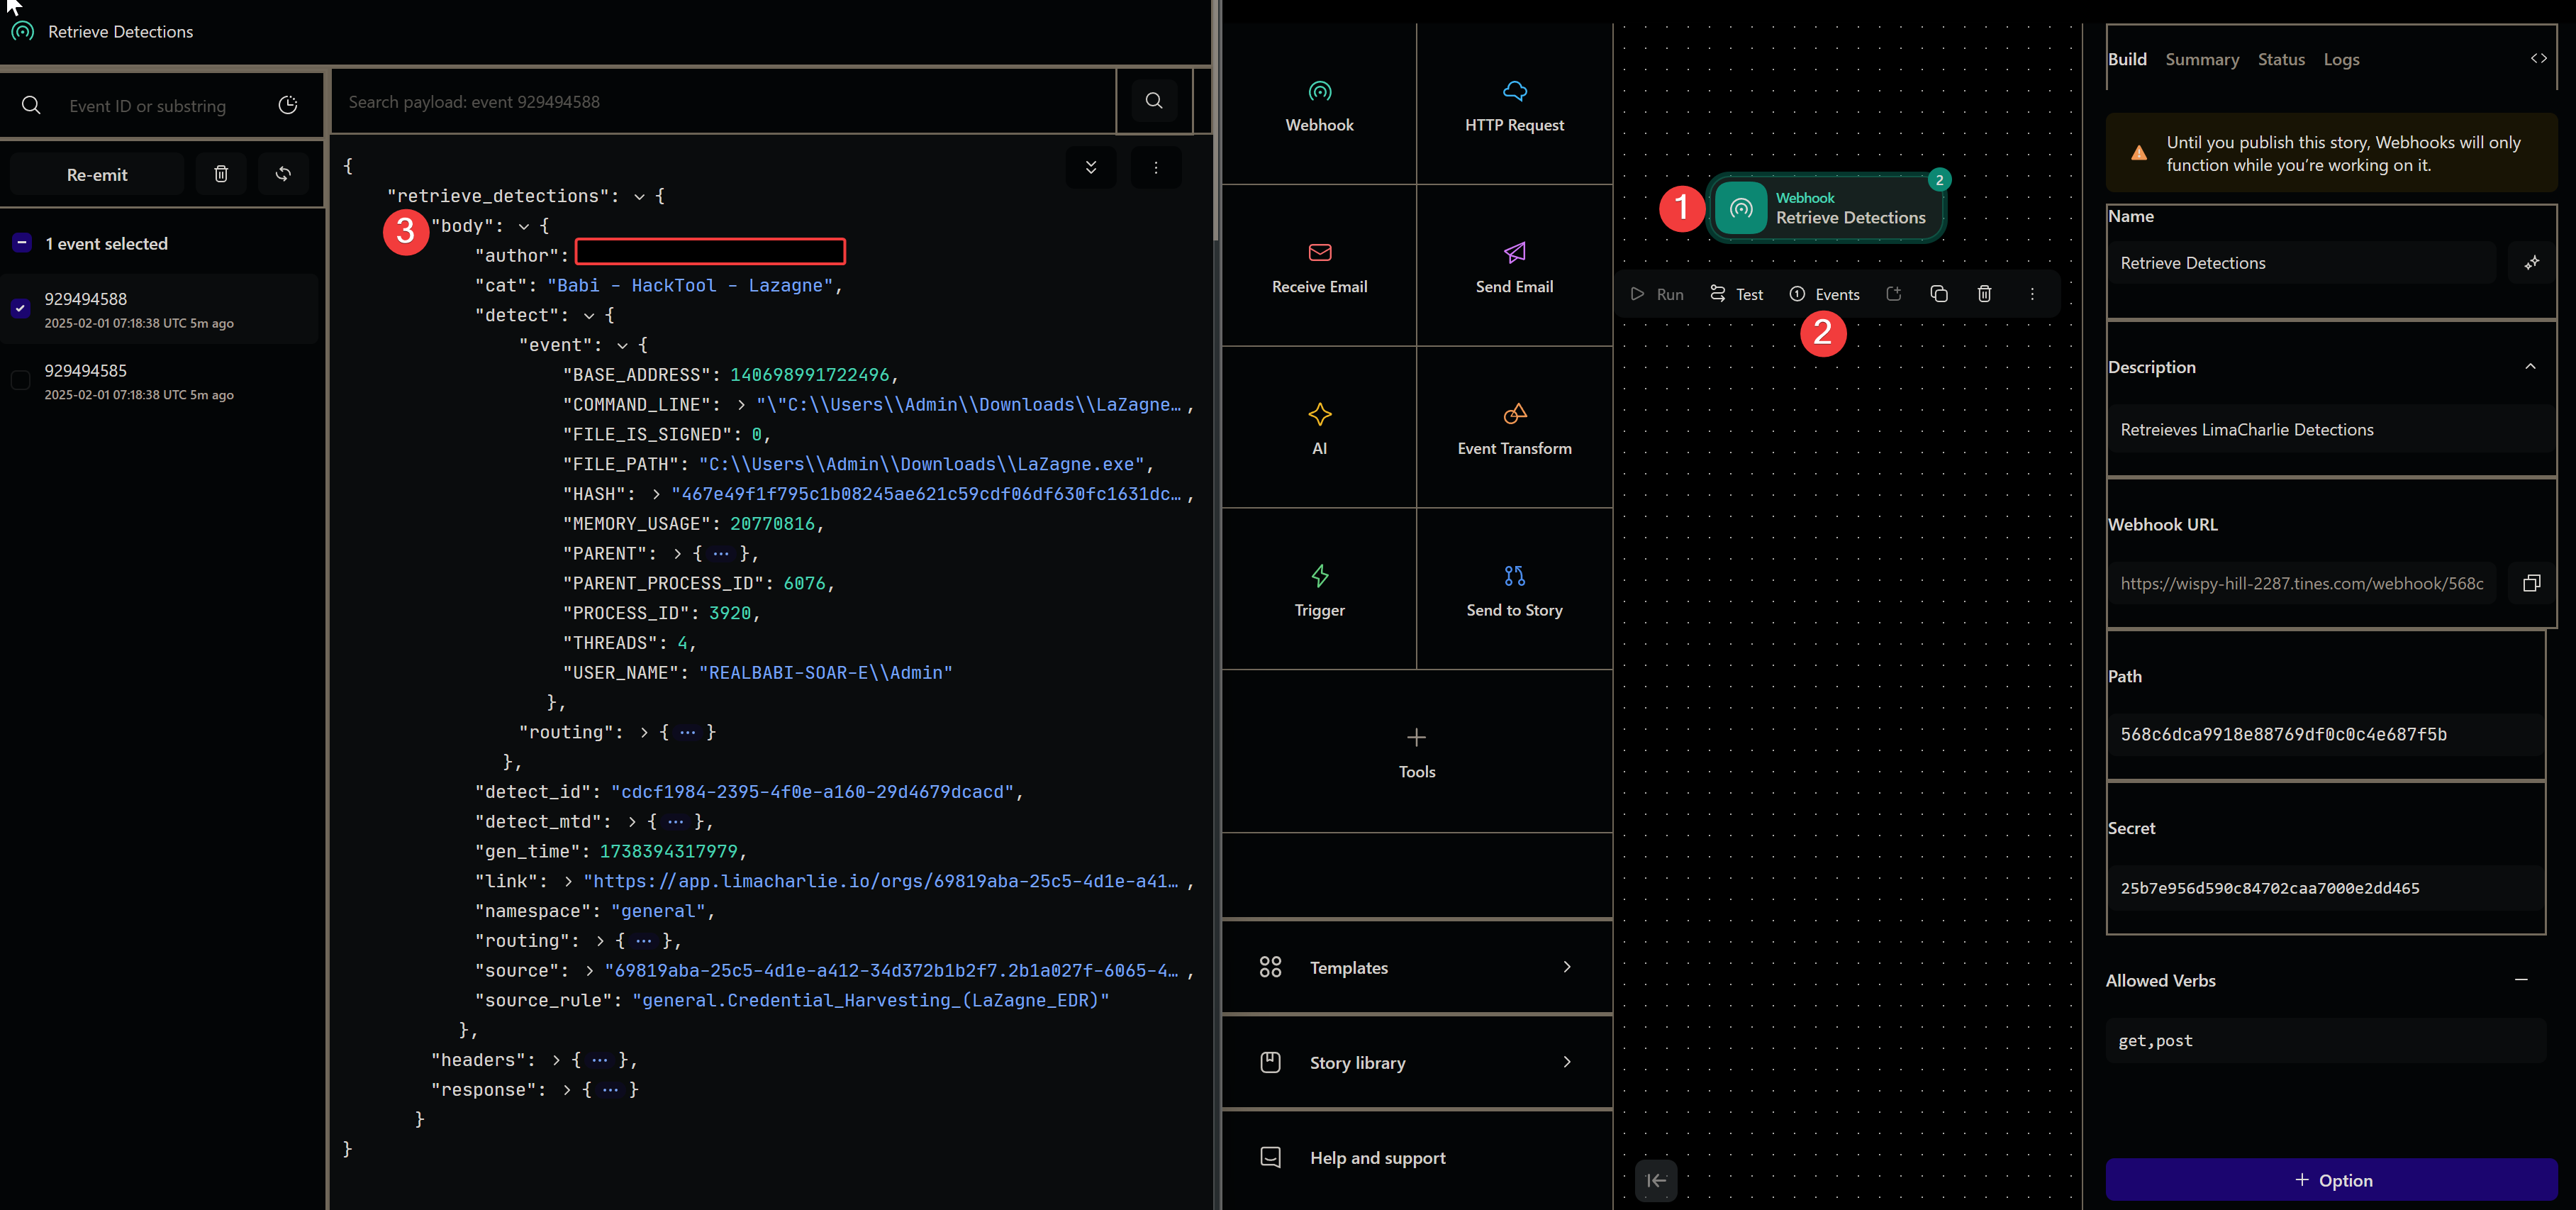Remove Allowed Verbs with minus button
This screenshot has height=1210, width=2576.
2521,980
